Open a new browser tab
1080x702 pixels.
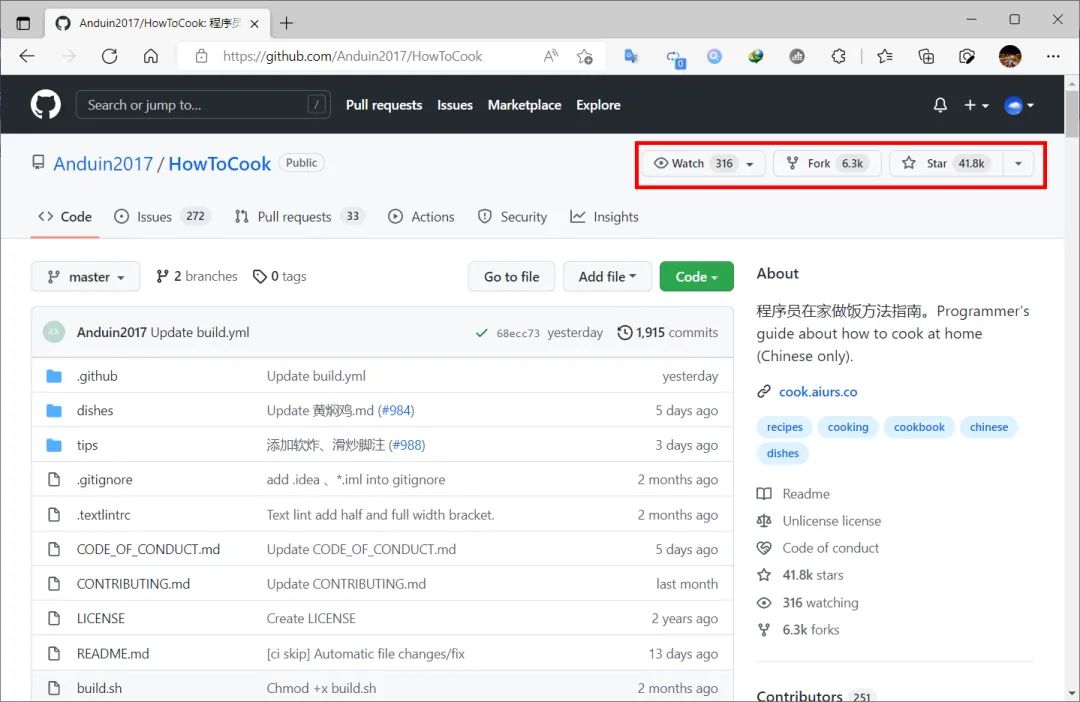pos(287,23)
